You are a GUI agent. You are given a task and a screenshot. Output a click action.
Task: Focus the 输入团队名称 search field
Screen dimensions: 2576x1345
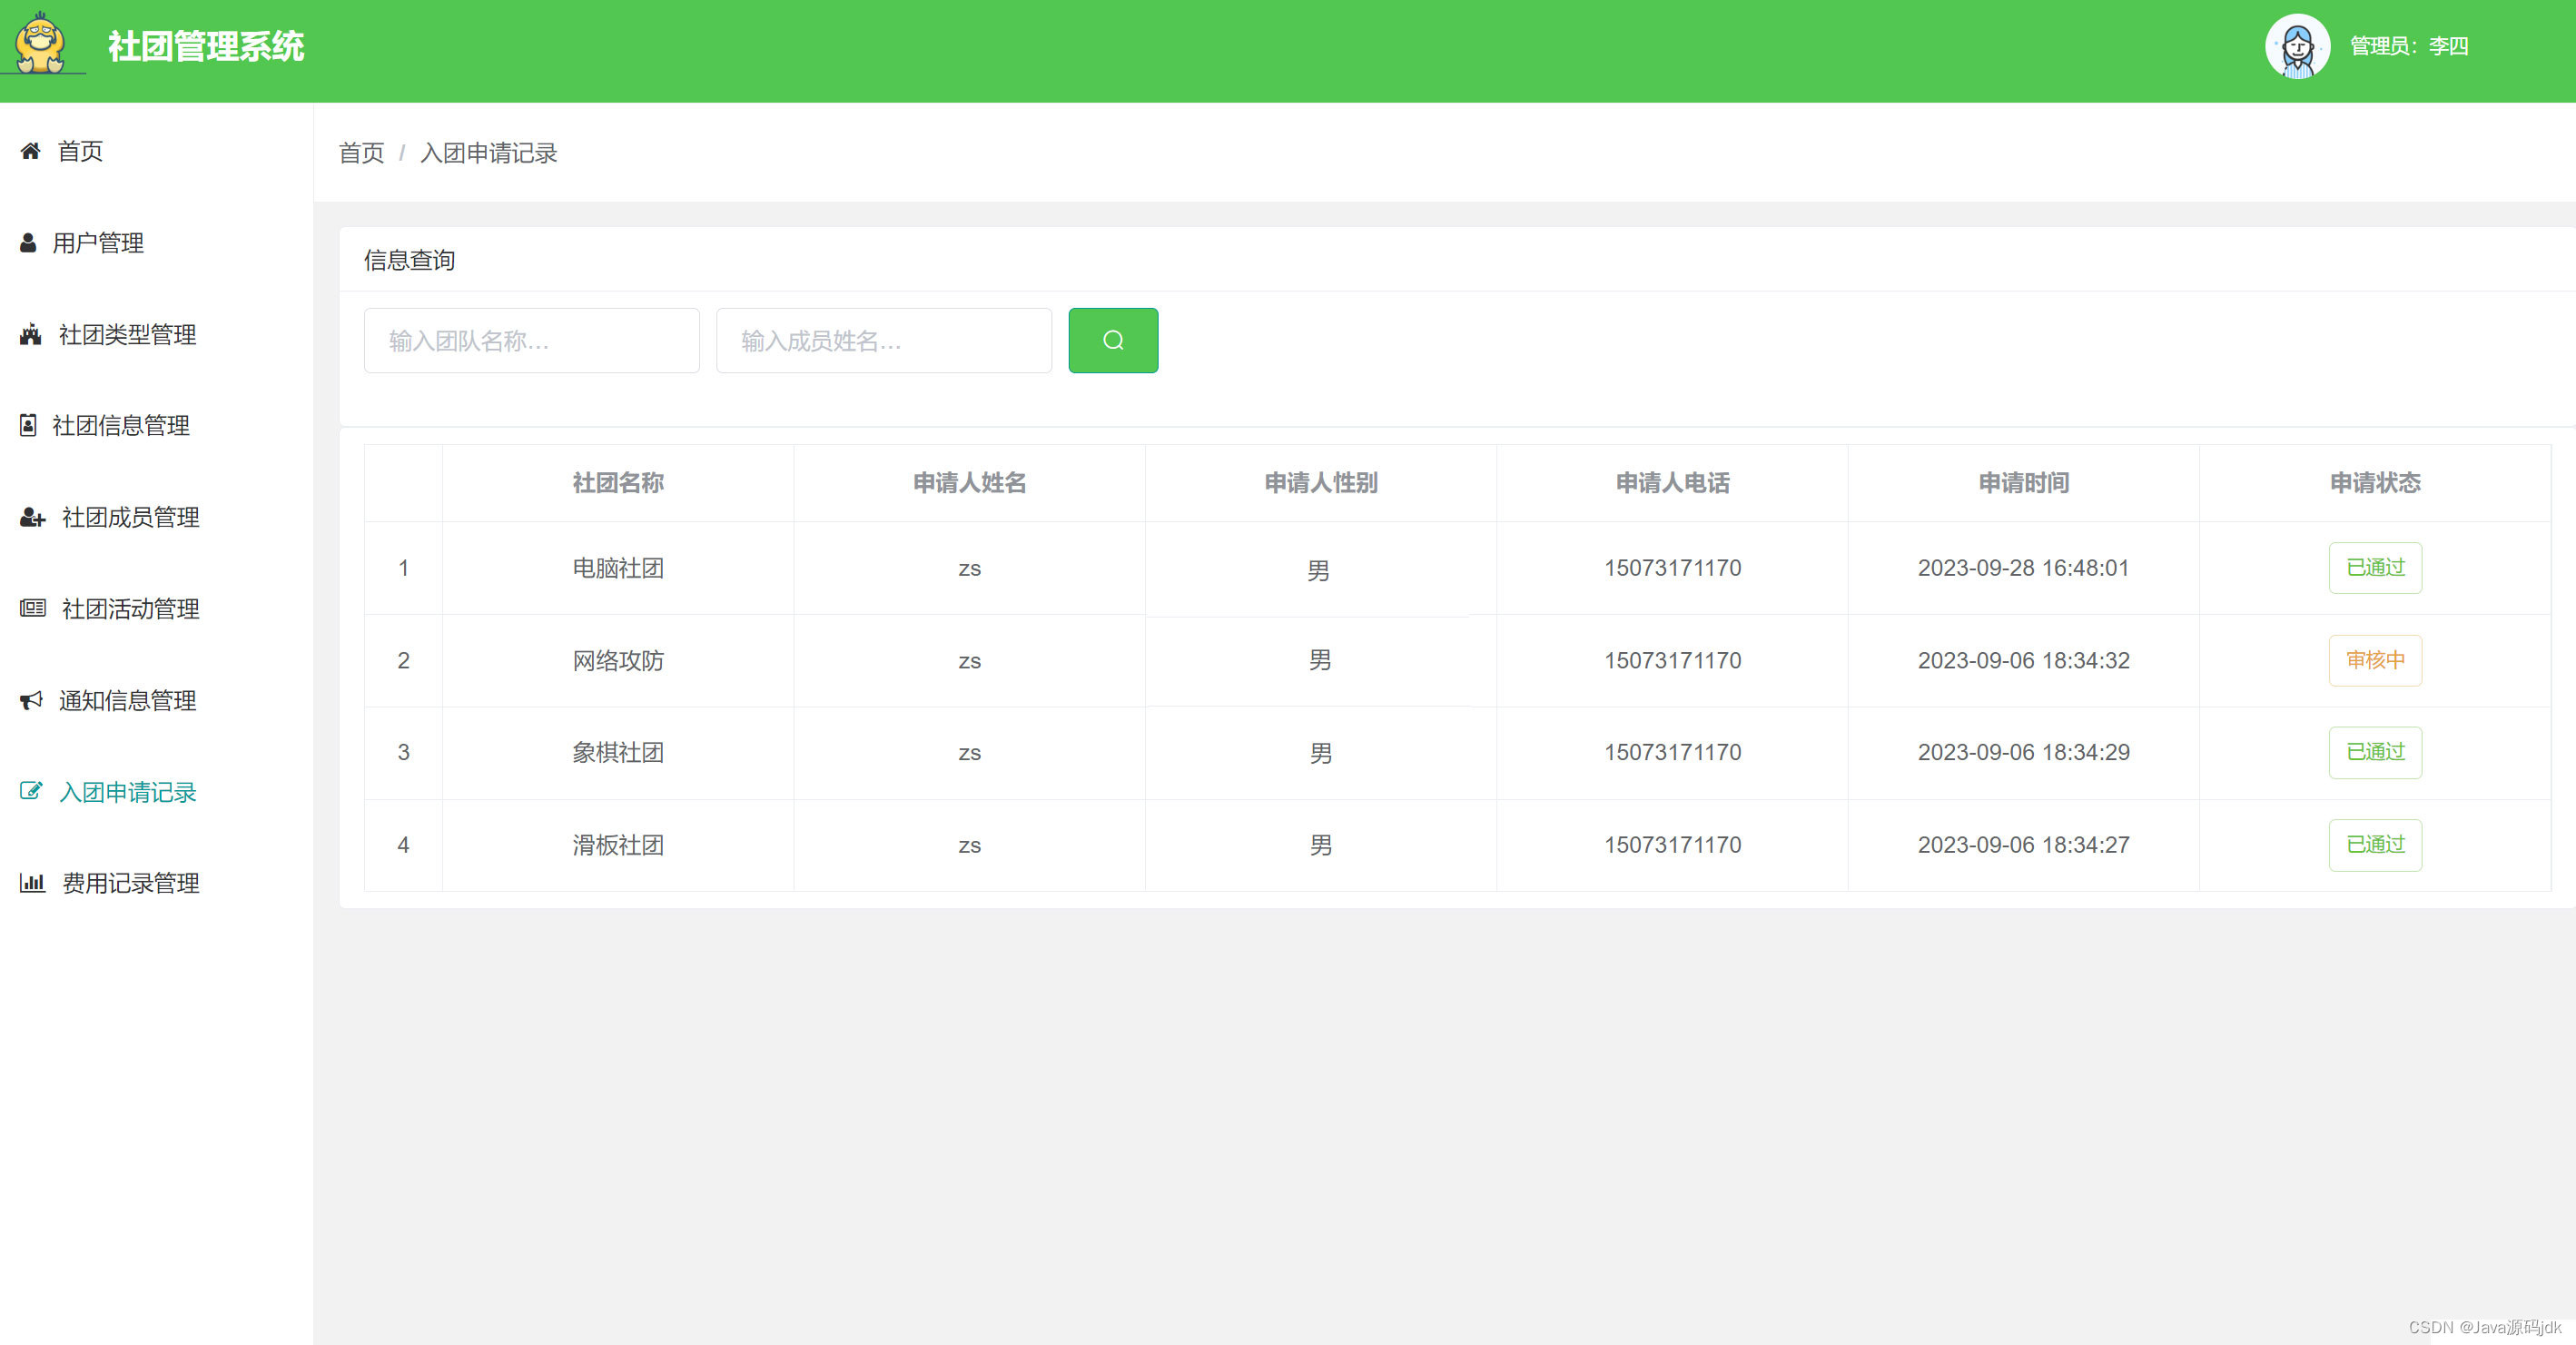click(531, 341)
